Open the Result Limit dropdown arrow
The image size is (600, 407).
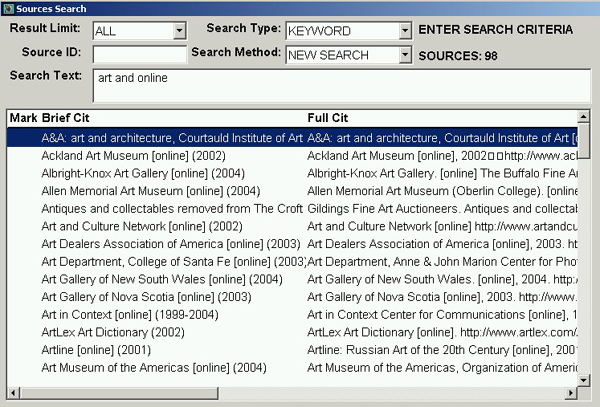point(179,31)
